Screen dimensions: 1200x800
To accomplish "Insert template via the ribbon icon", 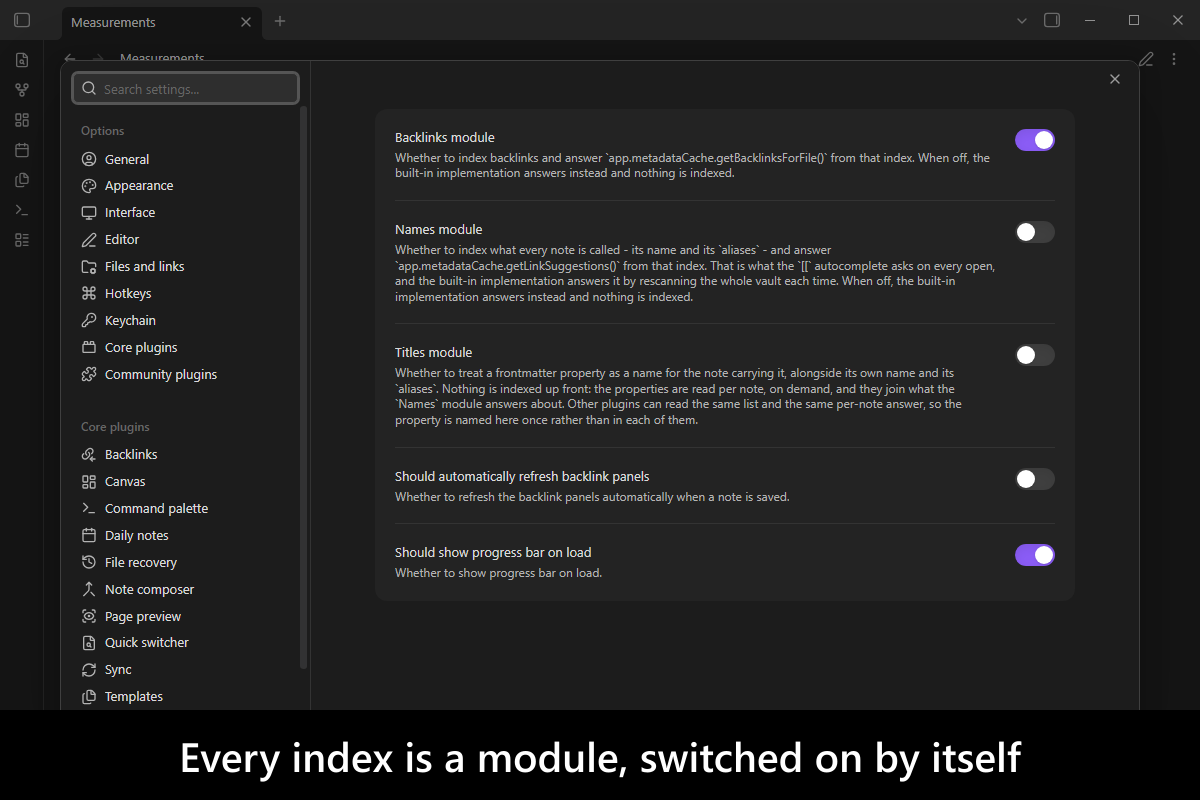I will [x=22, y=180].
